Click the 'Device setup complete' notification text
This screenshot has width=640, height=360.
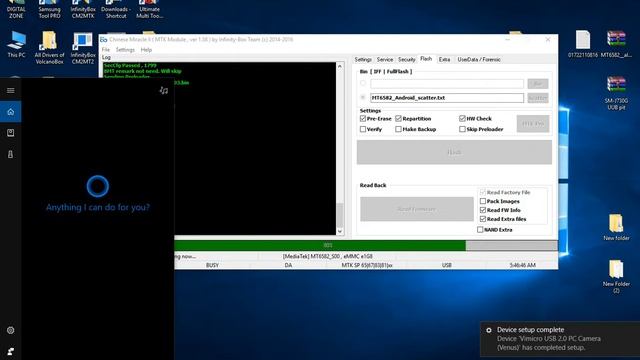coord(530,330)
